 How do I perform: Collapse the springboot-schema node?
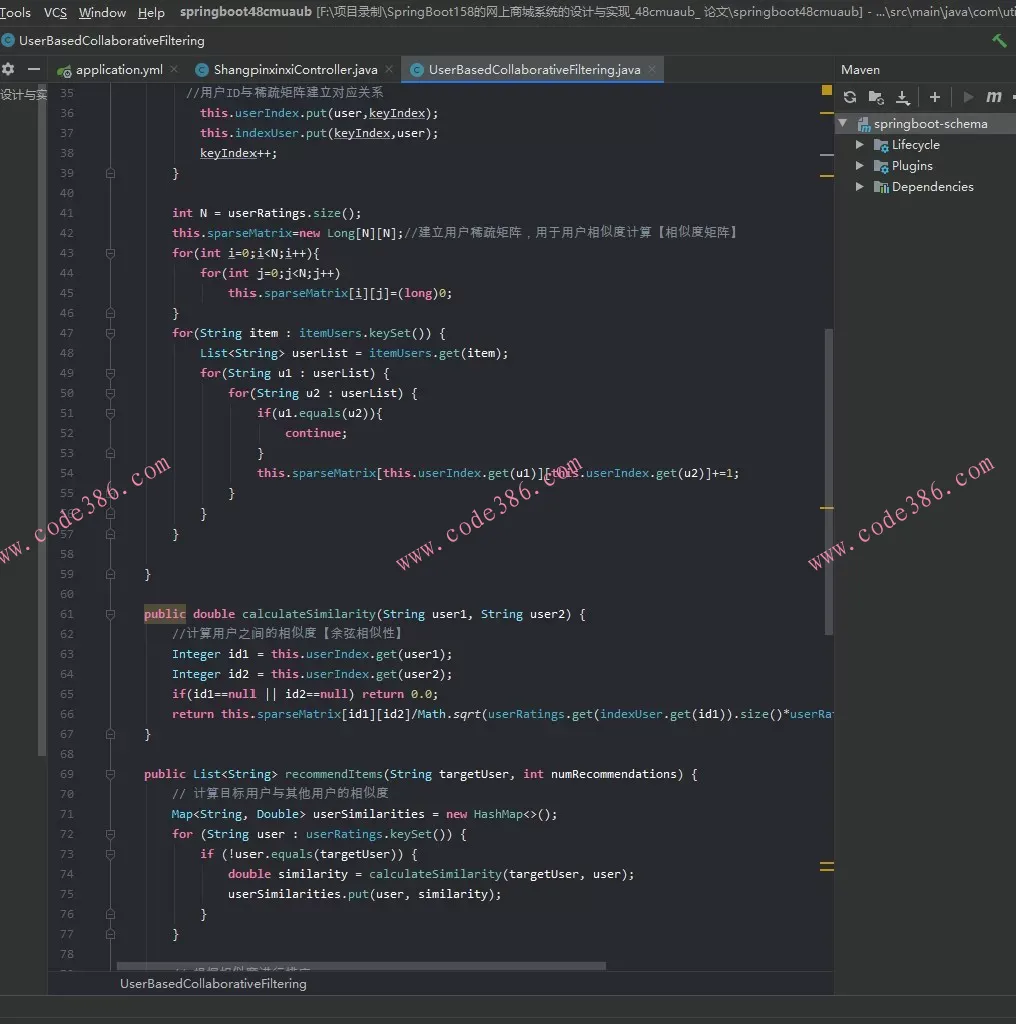pyautogui.click(x=843, y=124)
